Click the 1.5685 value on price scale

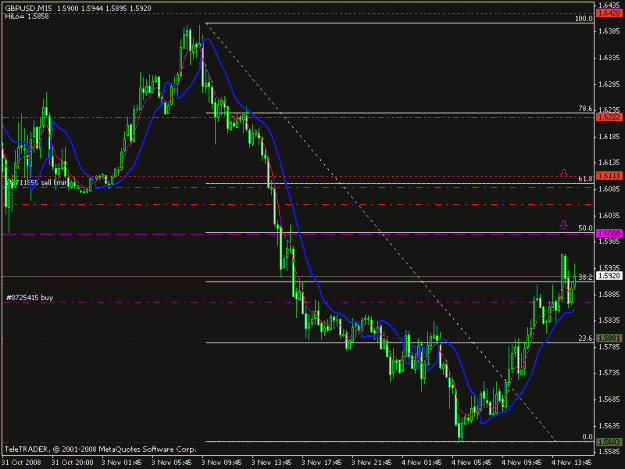pos(609,399)
